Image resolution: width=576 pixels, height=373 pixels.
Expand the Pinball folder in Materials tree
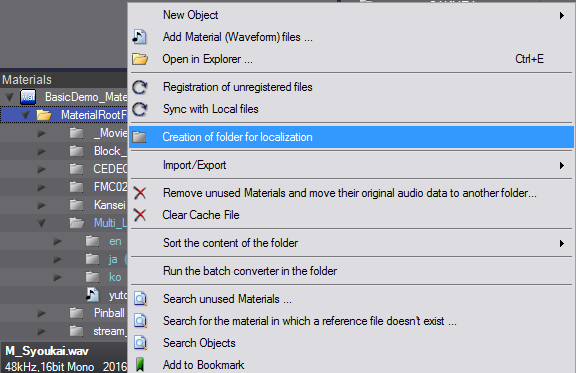[x=41, y=313]
